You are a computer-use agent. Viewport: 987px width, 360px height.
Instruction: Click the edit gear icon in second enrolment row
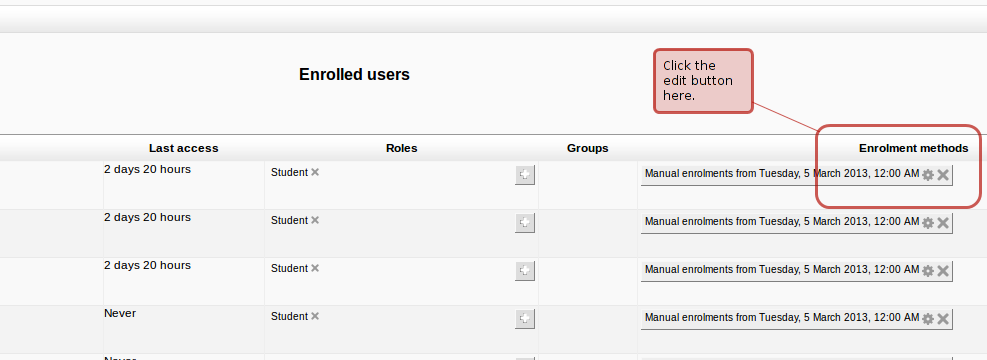point(928,223)
